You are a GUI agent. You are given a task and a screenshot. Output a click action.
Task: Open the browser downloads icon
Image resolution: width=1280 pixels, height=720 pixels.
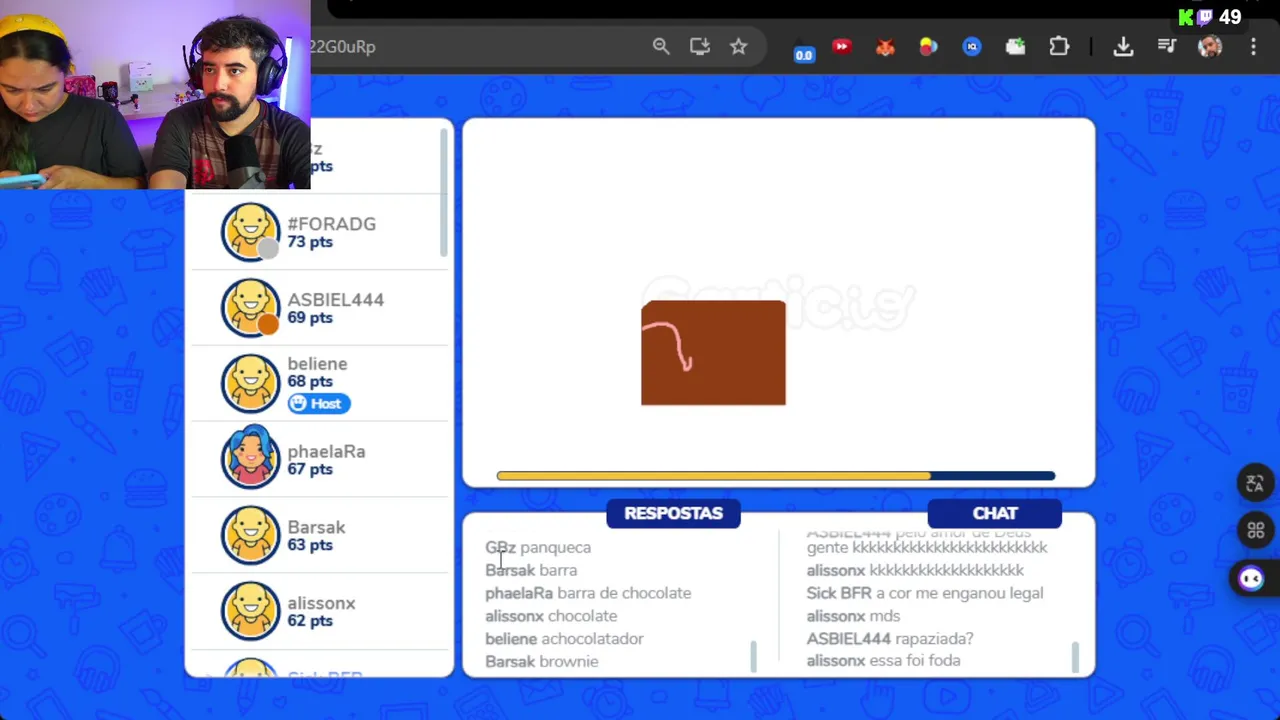click(x=1123, y=46)
